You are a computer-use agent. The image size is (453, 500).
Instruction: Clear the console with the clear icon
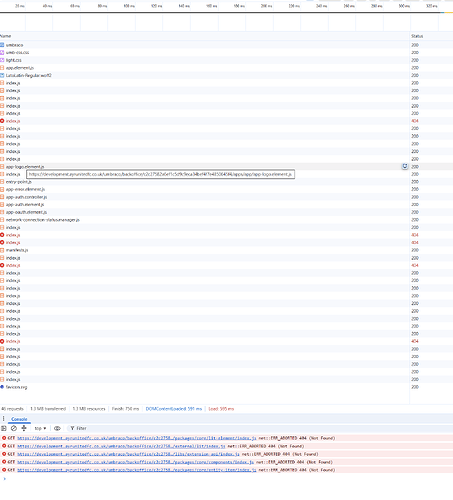14,428
